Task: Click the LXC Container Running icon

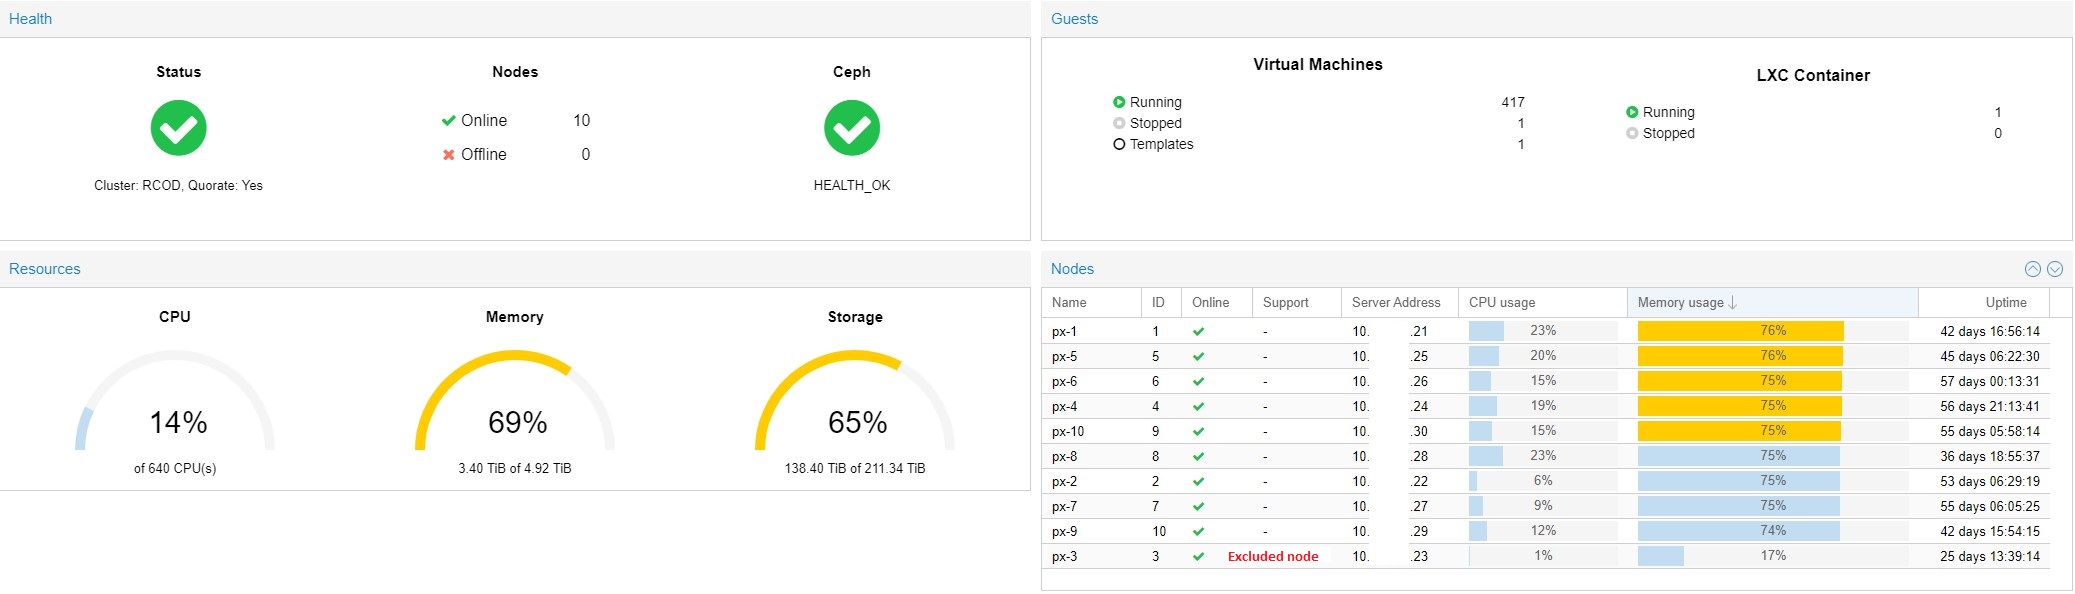Action: click(x=1632, y=112)
